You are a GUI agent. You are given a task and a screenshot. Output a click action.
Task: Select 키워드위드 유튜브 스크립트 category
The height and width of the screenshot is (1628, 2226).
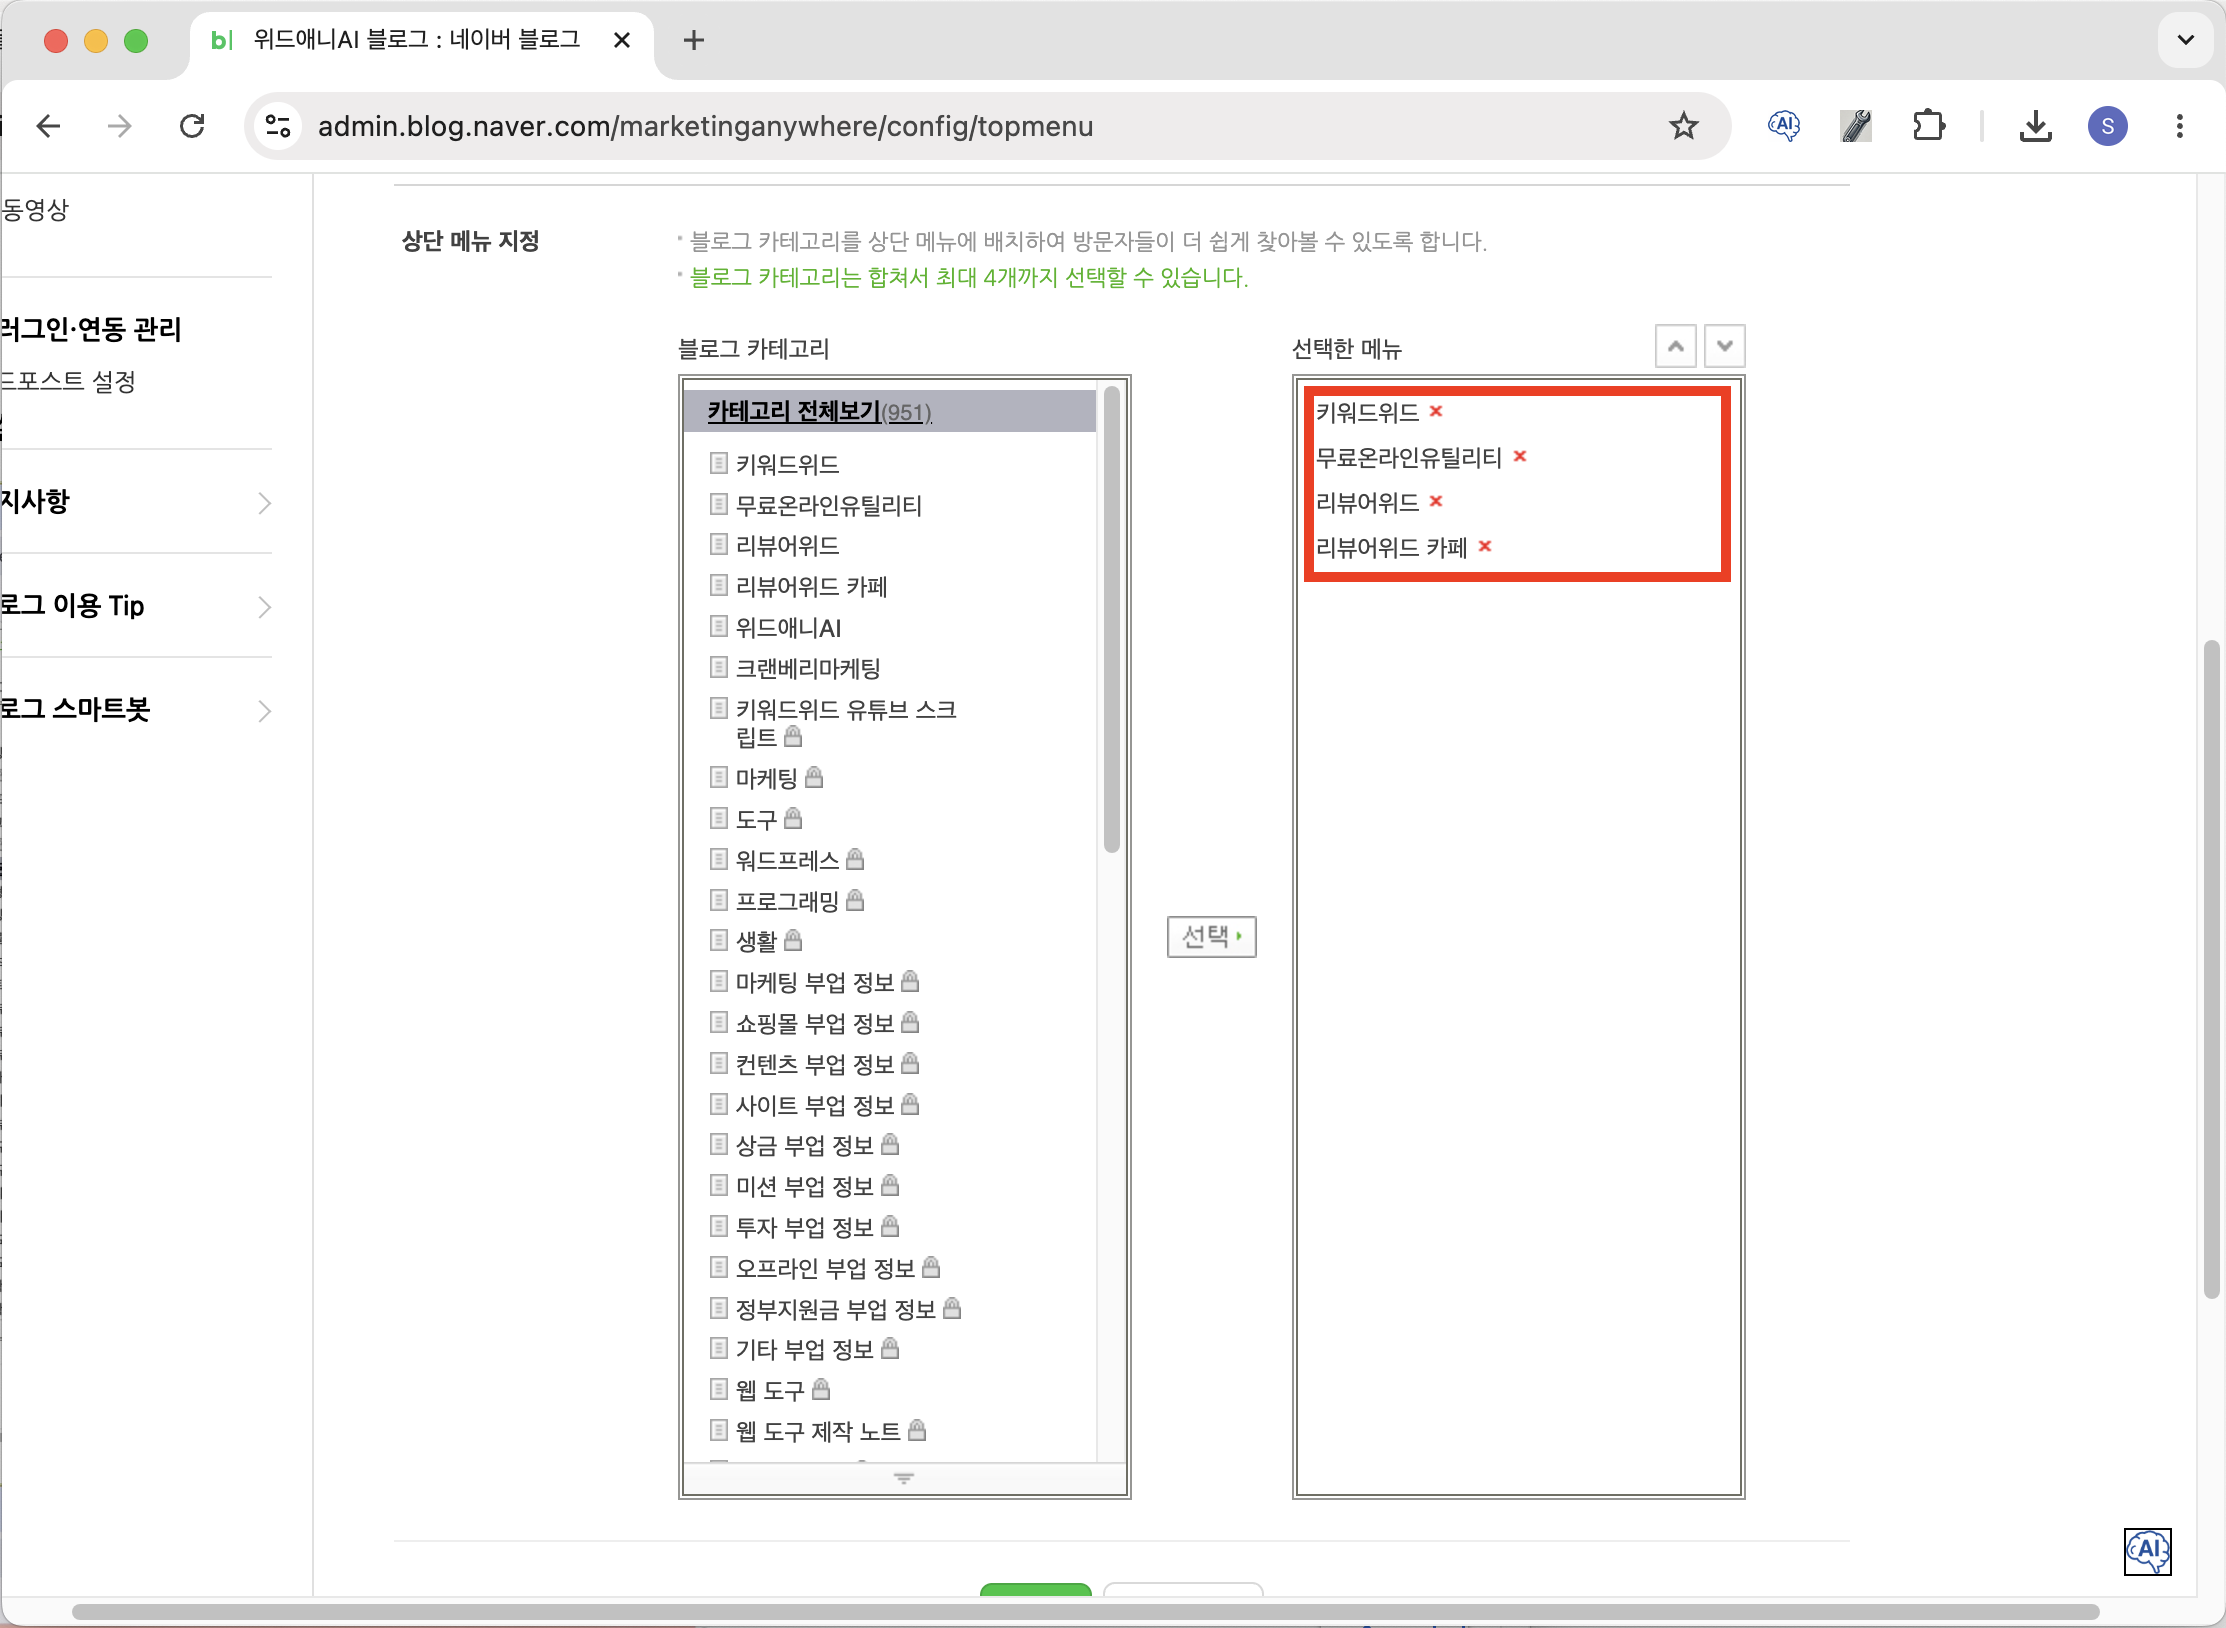pos(846,723)
